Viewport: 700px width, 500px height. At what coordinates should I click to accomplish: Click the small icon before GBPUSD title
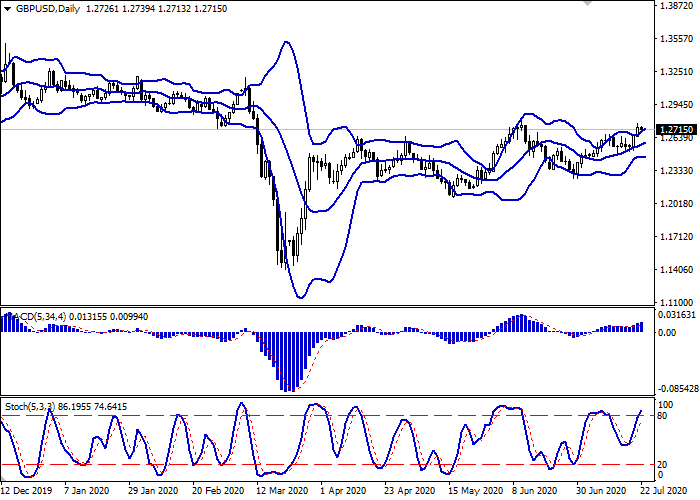[x=6, y=6]
